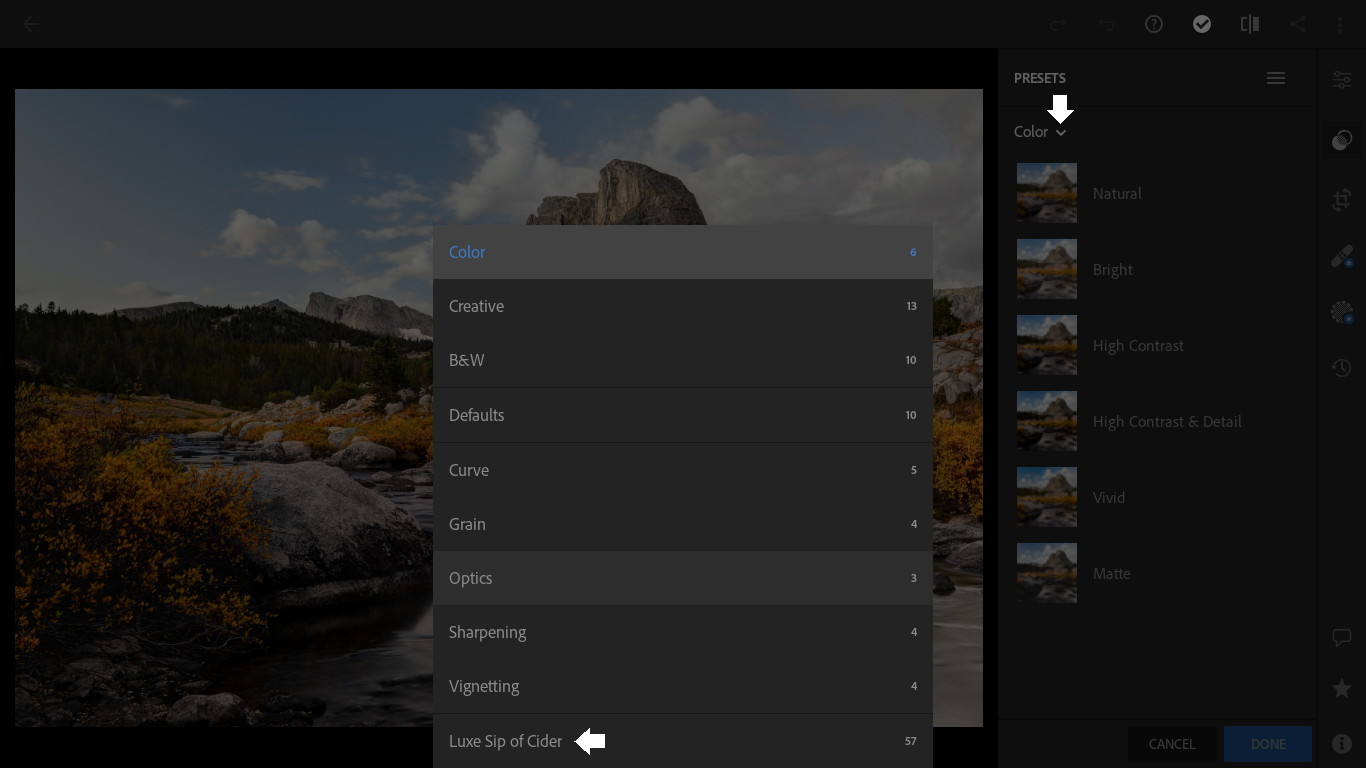The width and height of the screenshot is (1366, 768).
Task: Open the three-dot overflow menu
Action: click(x=1340, y=24)
